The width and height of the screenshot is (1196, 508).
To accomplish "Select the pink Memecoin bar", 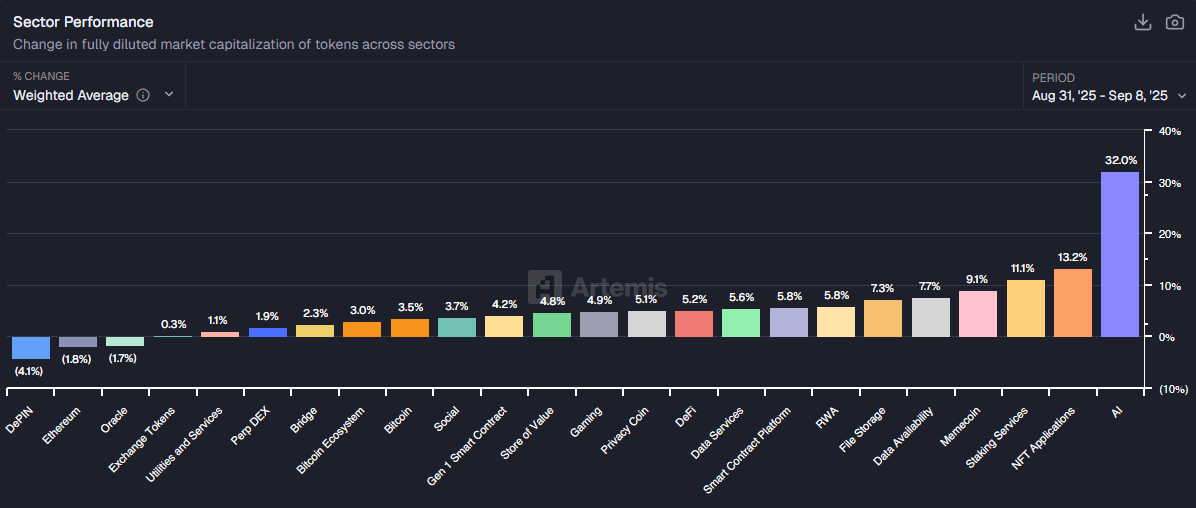I will point(978,313).
